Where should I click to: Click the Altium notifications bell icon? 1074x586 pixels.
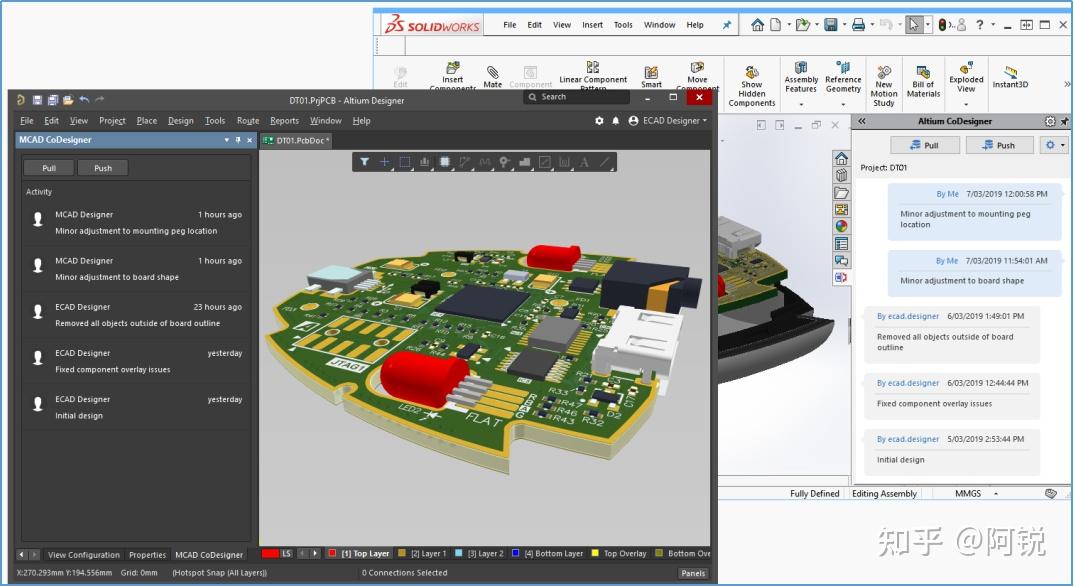pyautogui.click(x=615, y=121)
